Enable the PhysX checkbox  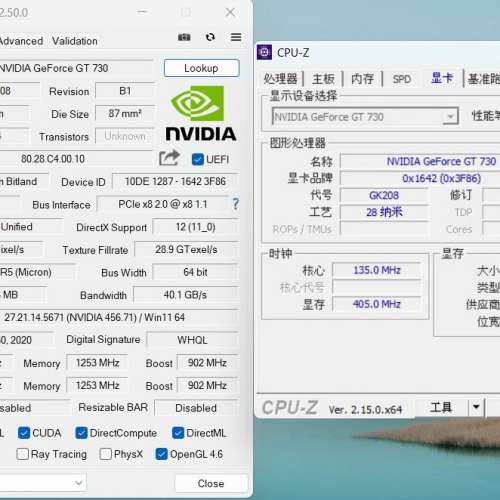[106, 454]
